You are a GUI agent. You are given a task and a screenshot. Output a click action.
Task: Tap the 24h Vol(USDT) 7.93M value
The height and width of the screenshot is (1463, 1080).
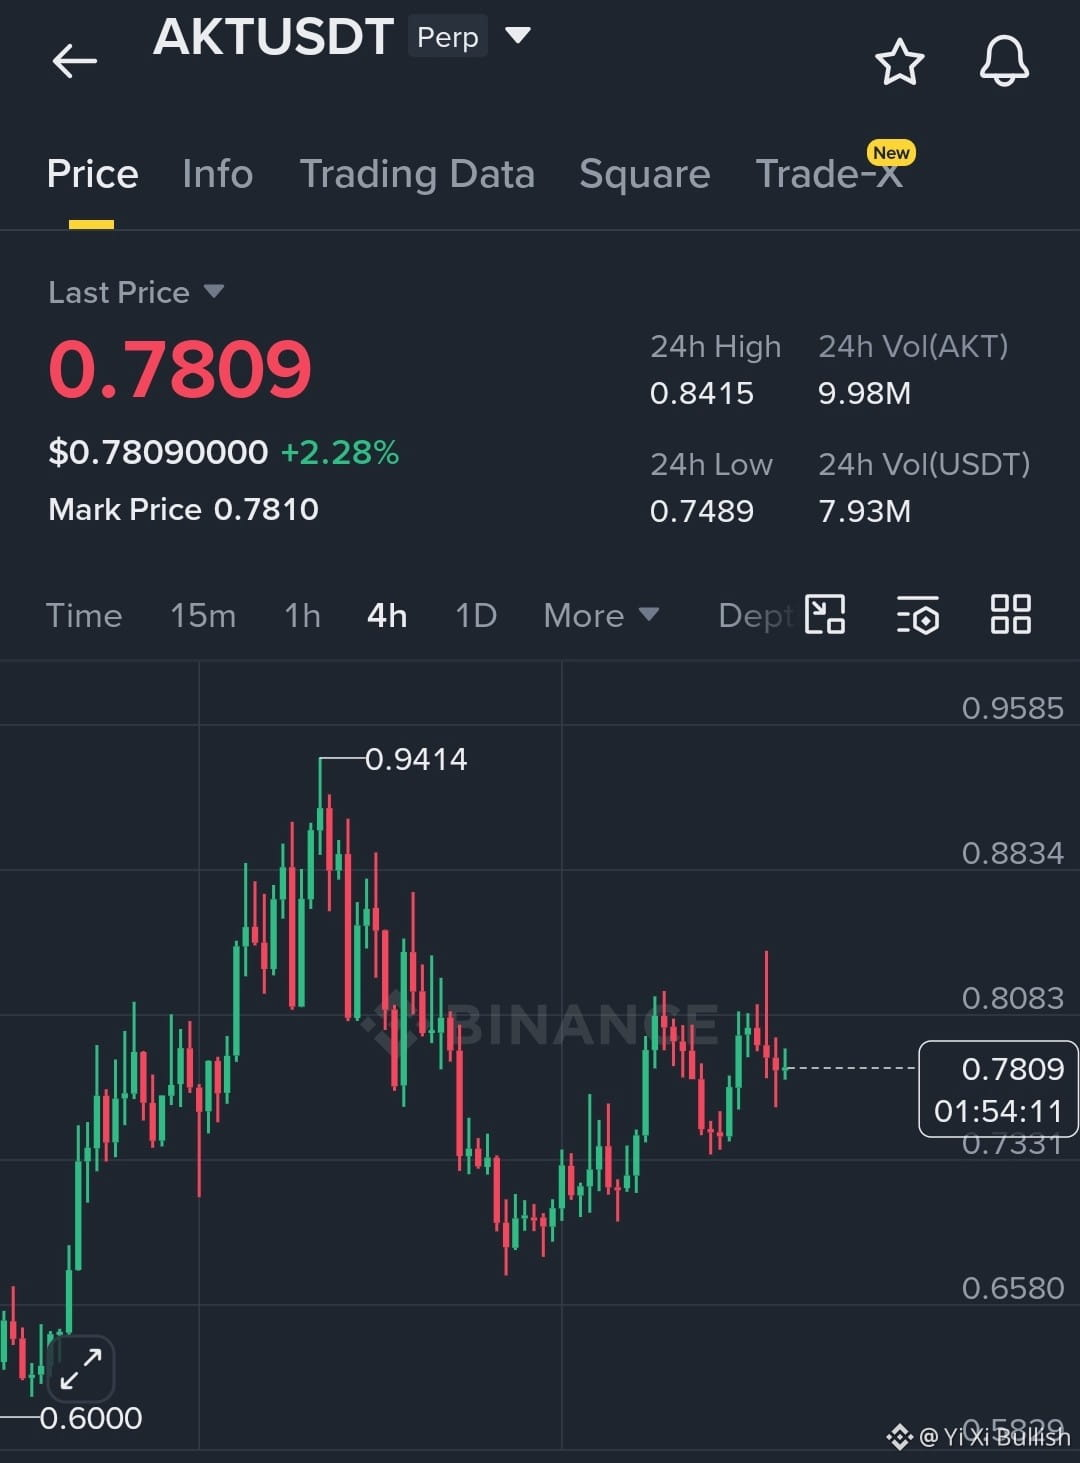pos(864,511)
